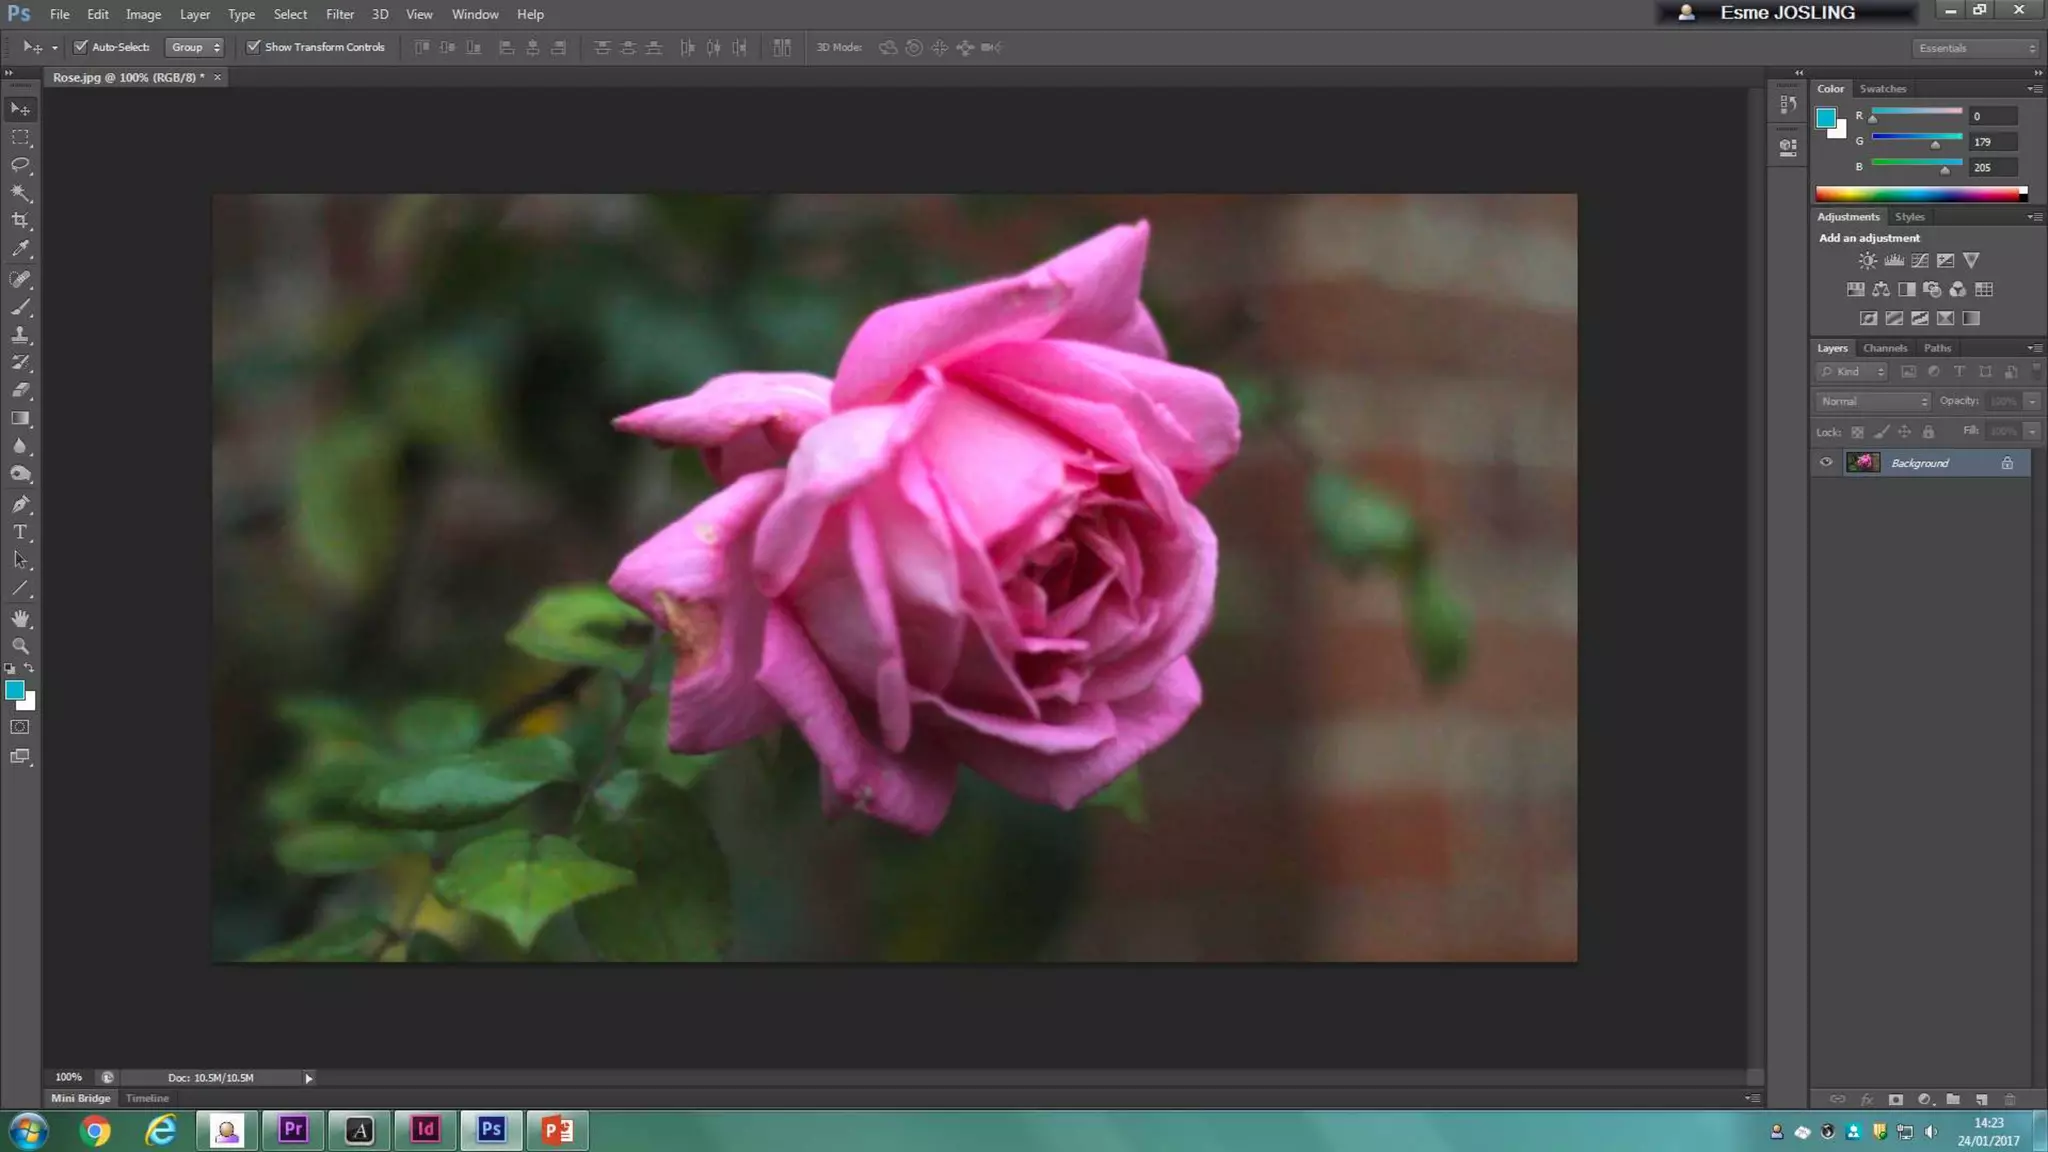Toggle lock transparent pixels
2048x1152 pixels.
[x=1857, y=432]
